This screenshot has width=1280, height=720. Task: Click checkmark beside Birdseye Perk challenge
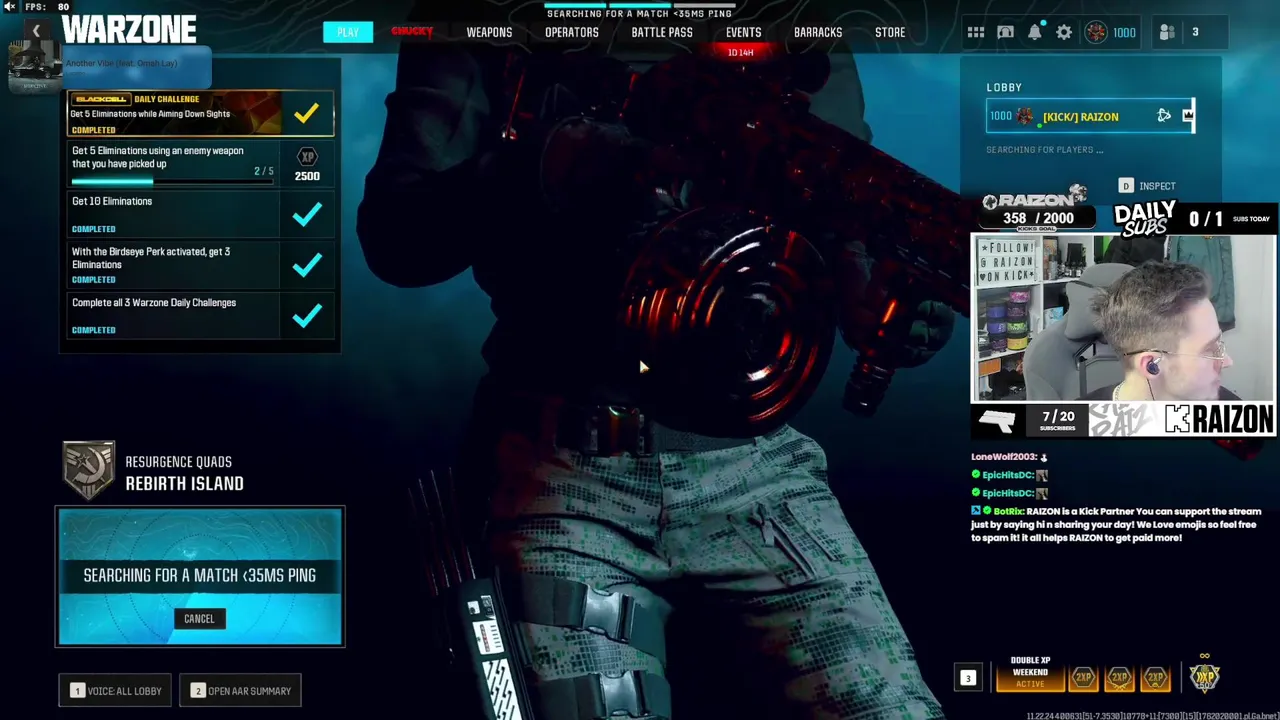coord(307,265)
